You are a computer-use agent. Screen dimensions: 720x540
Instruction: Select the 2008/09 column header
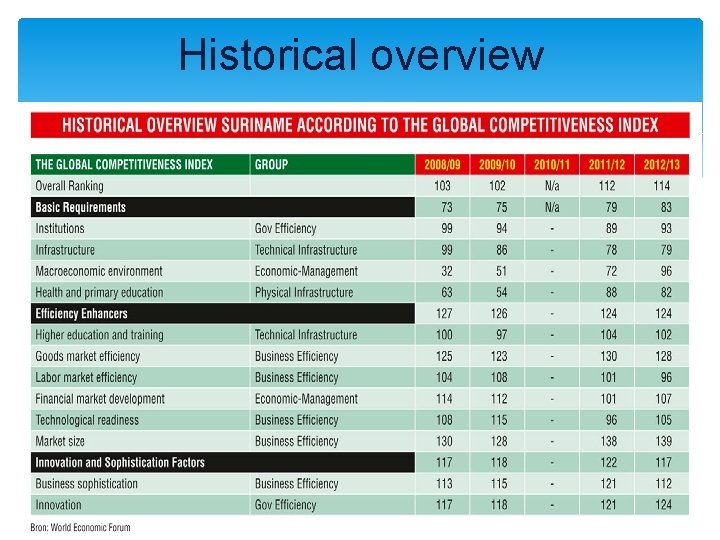tap(442, 164)
